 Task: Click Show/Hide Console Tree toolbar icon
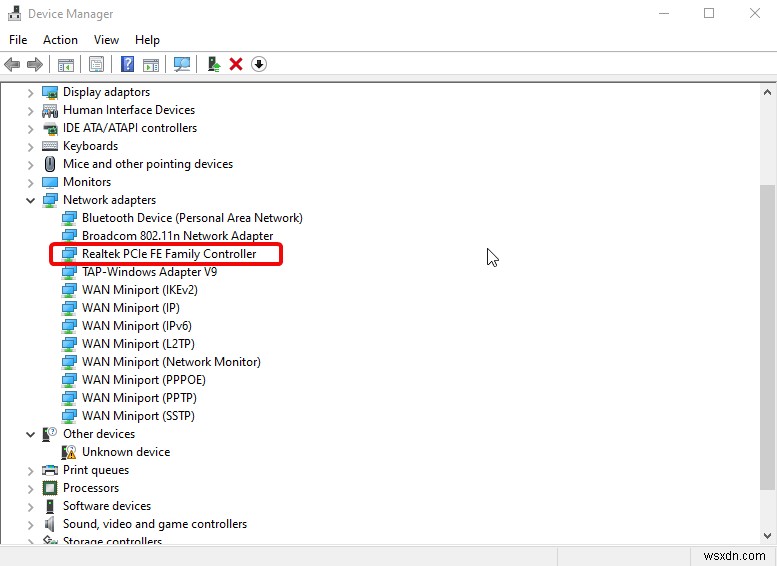[x=65, y=64]
